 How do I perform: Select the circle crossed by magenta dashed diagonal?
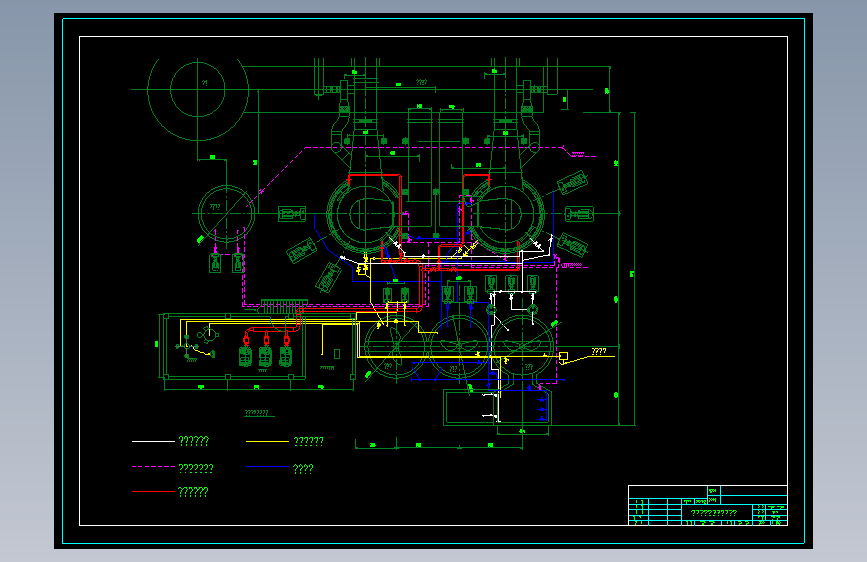tap(226, 214)
